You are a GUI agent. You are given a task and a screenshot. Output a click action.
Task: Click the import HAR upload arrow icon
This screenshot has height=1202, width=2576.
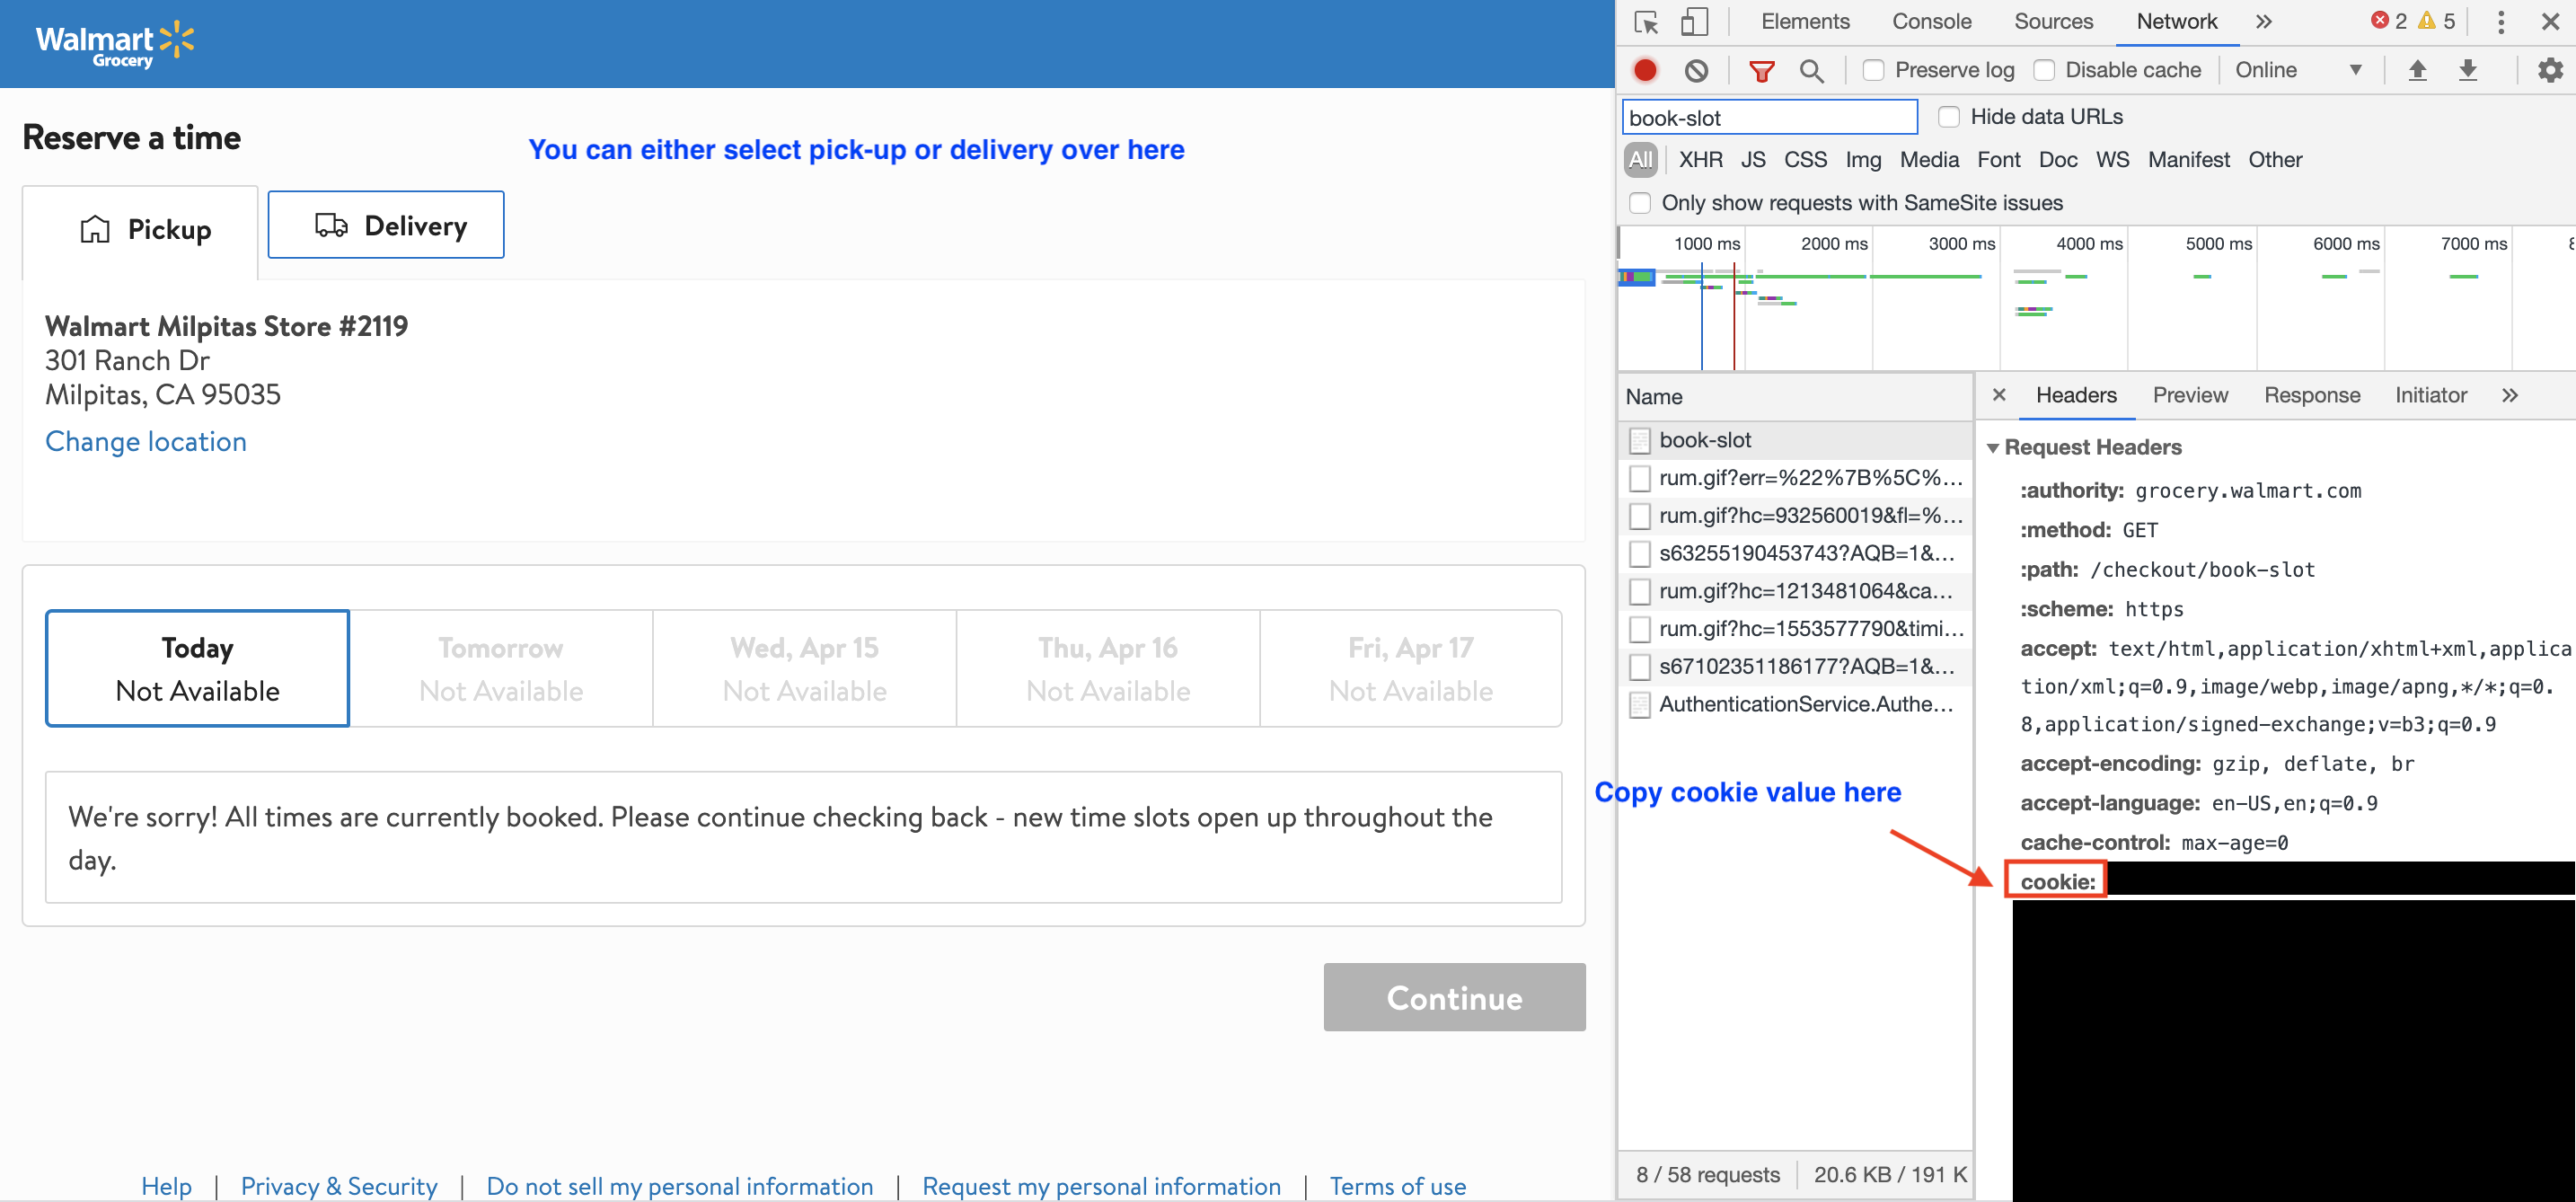pos(2416,70)
